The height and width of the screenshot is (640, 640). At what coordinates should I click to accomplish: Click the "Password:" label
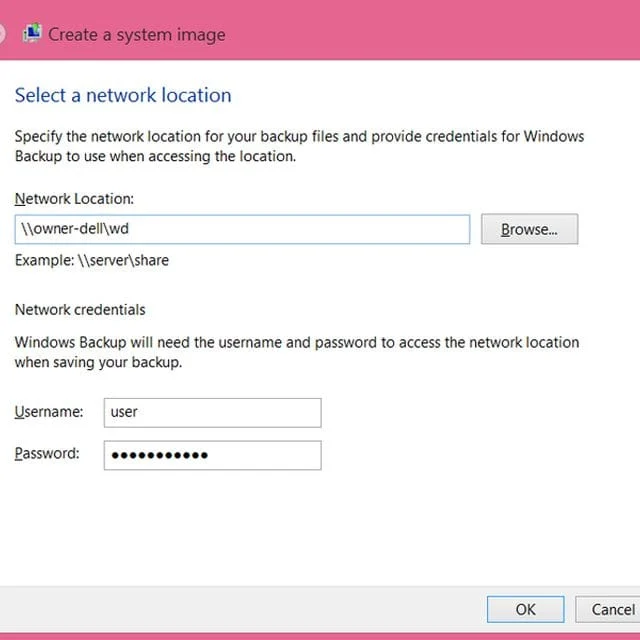[x=47, y=453]
